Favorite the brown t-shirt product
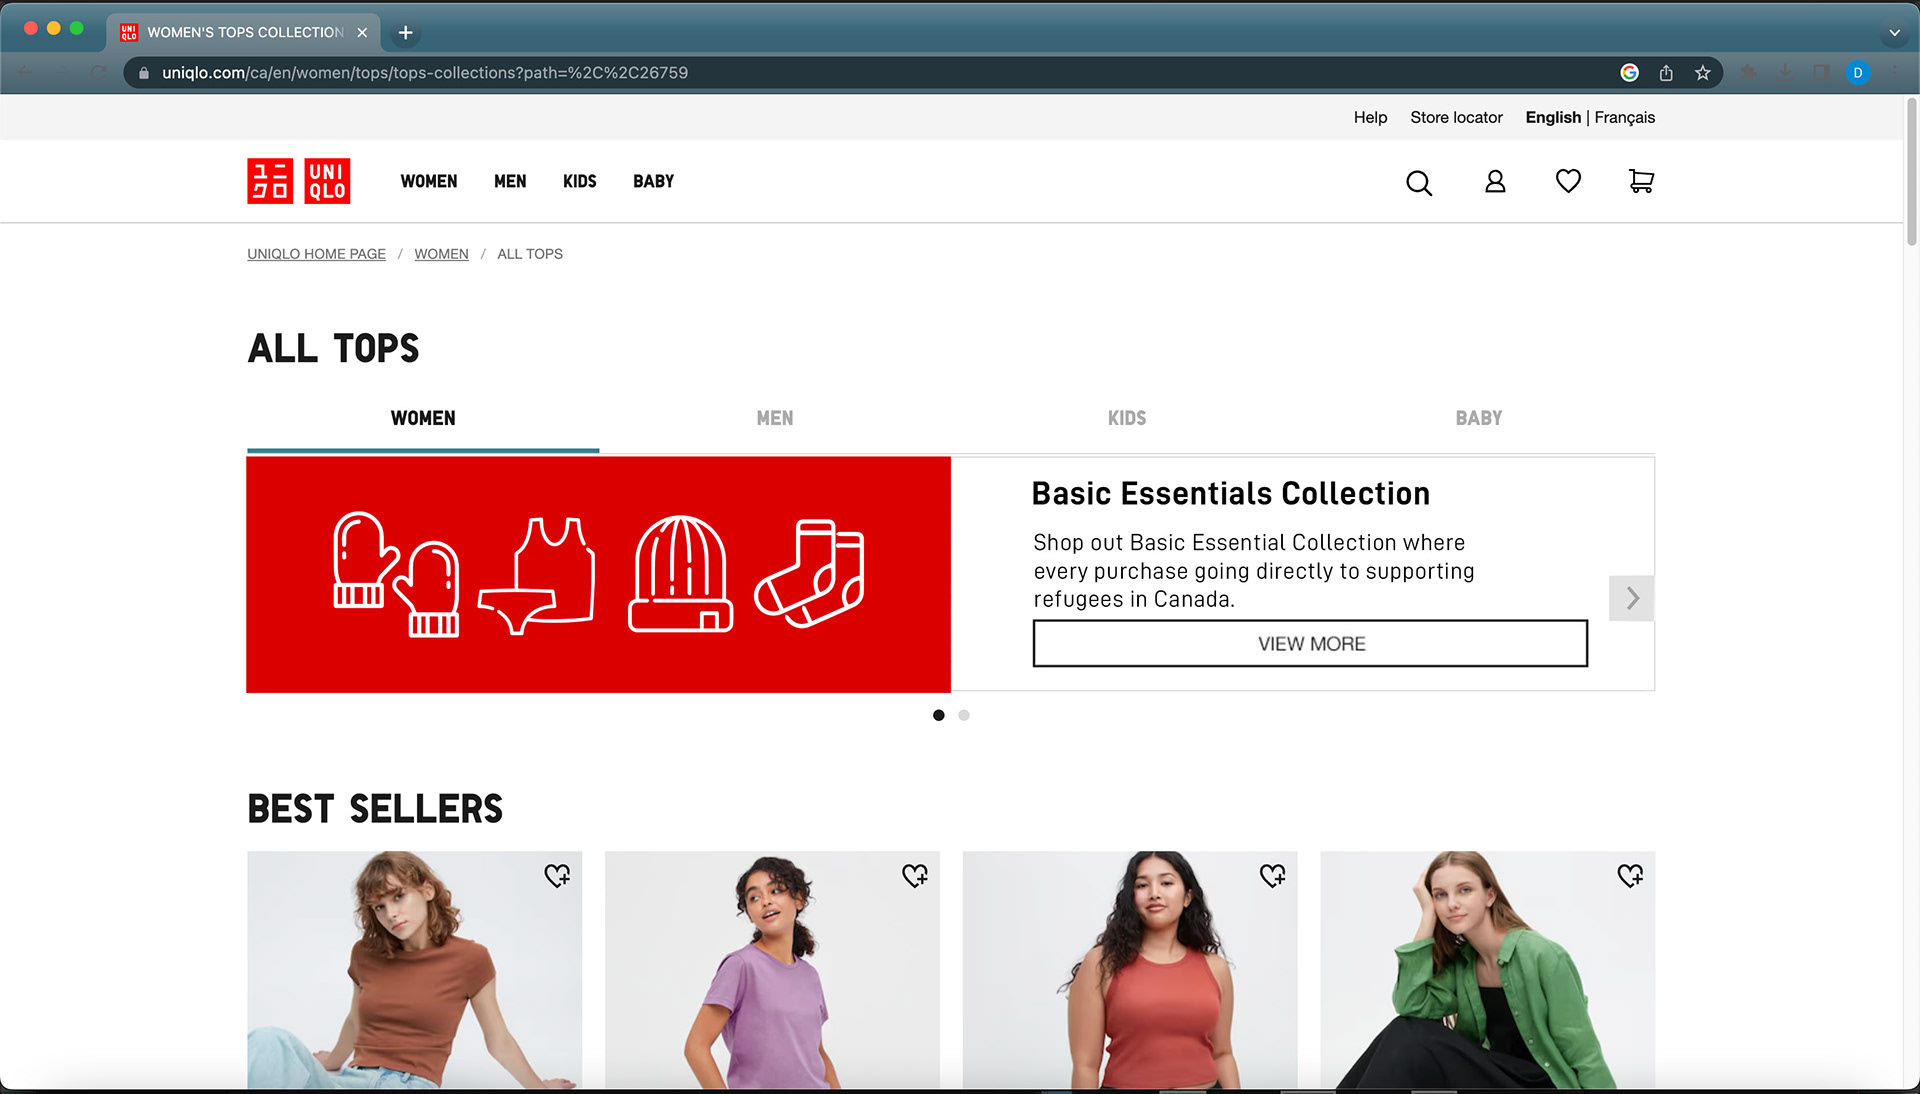Screen dimensions: 1920x1094 point(557,875)
